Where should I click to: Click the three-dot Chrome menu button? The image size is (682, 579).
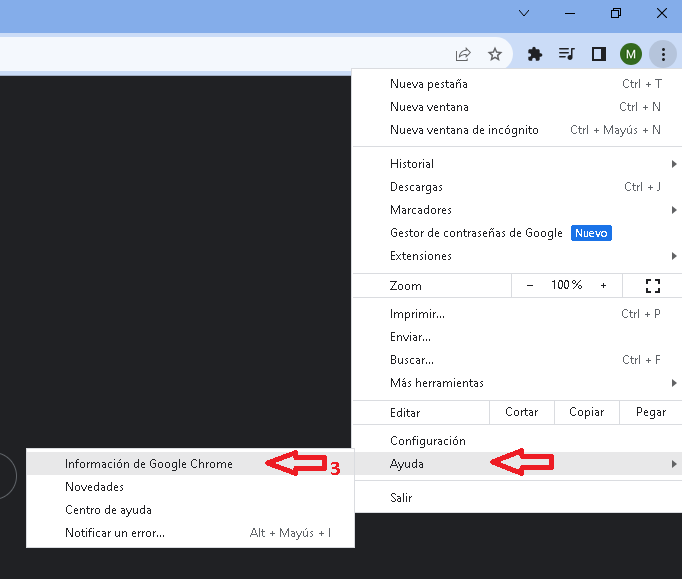[x=663, y=54]
